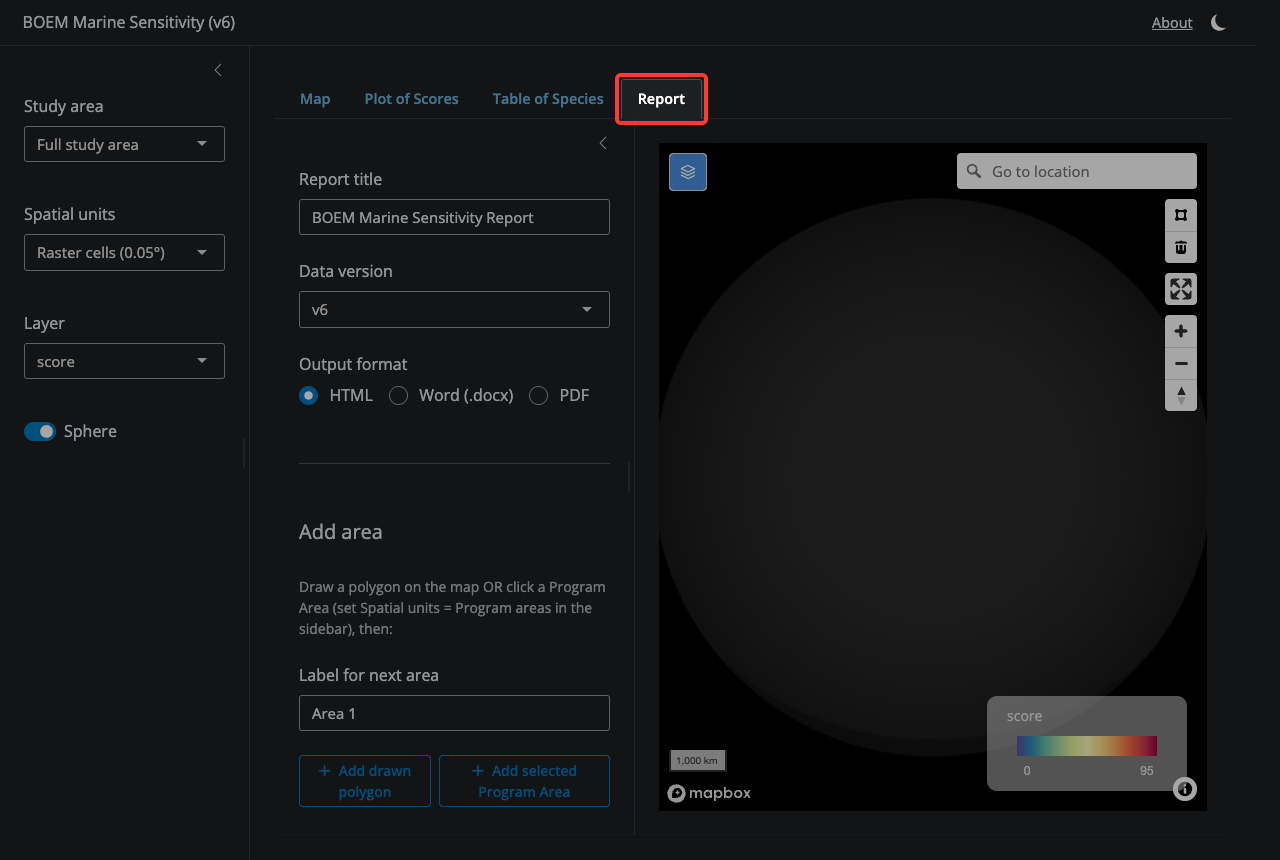This screenshot has height=860, width=1280.
Task: Click Add drawn polygon button
Action: click(365, 781)
